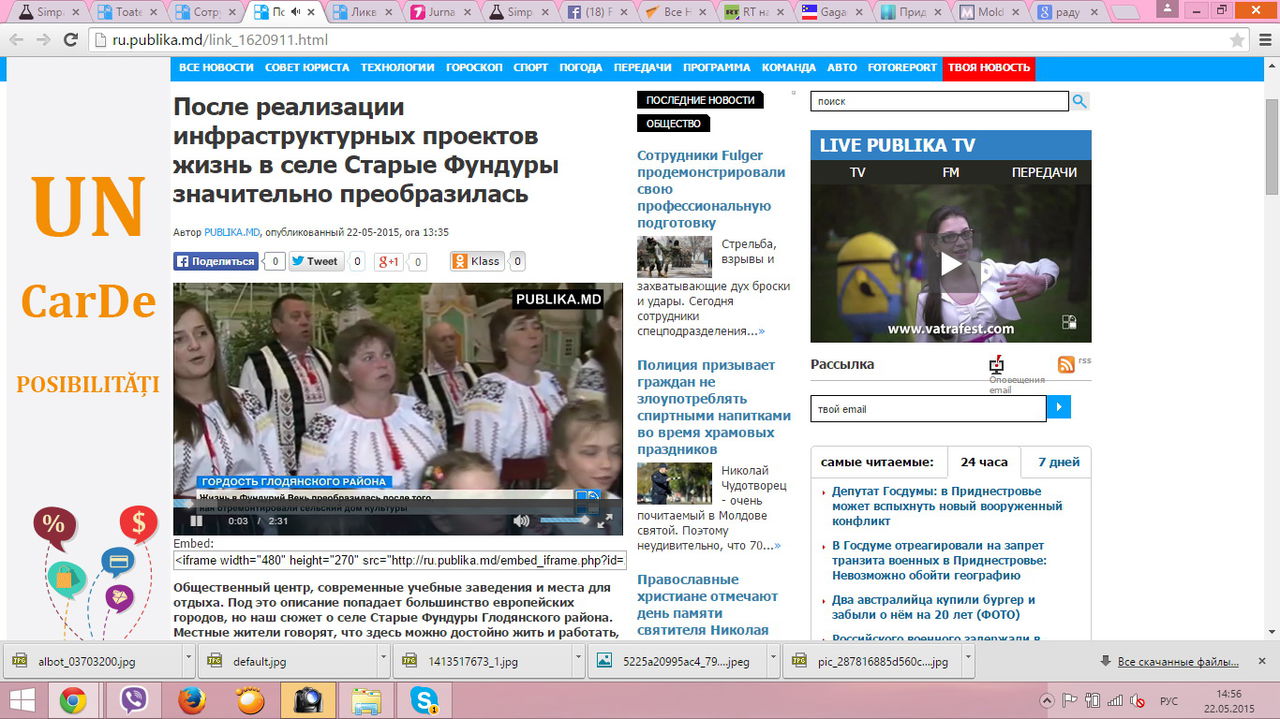The width and height of the screenshot is (1280, 719).
Task: Switch to 7 дней tab
Action: pyautogui.click(x=1058, y=462)
